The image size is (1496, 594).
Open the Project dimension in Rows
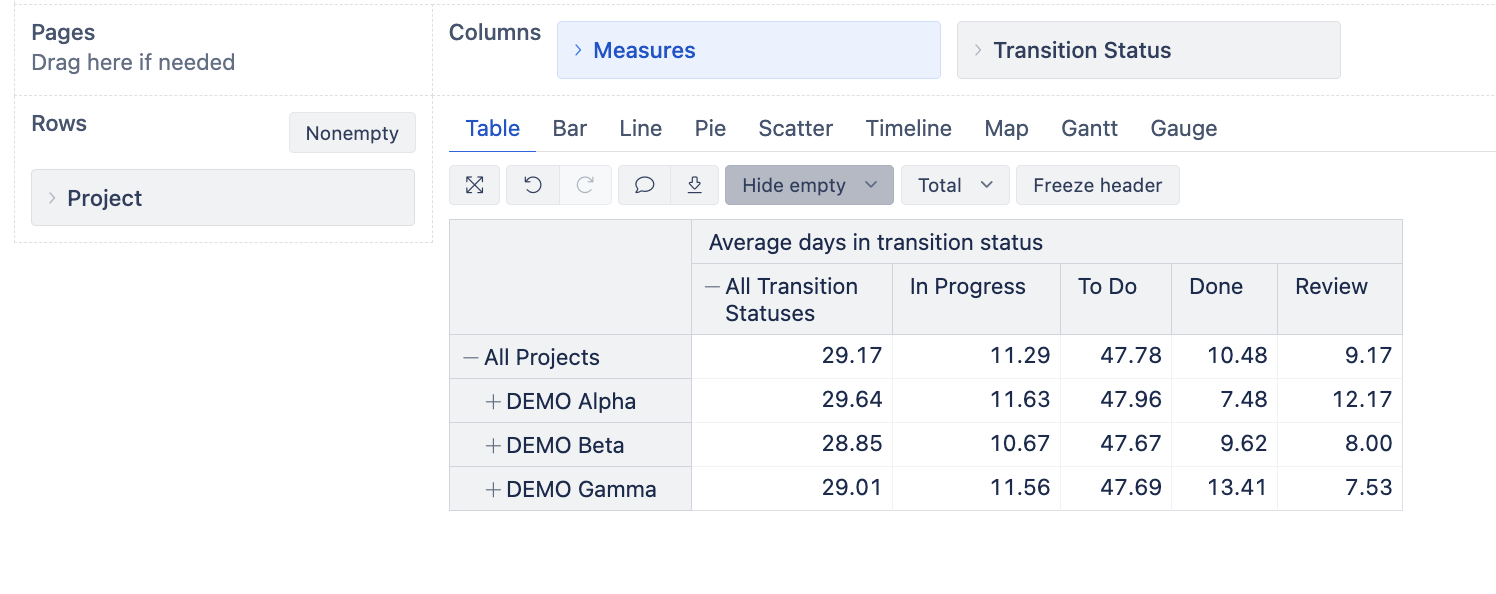[x=222, y=198]
